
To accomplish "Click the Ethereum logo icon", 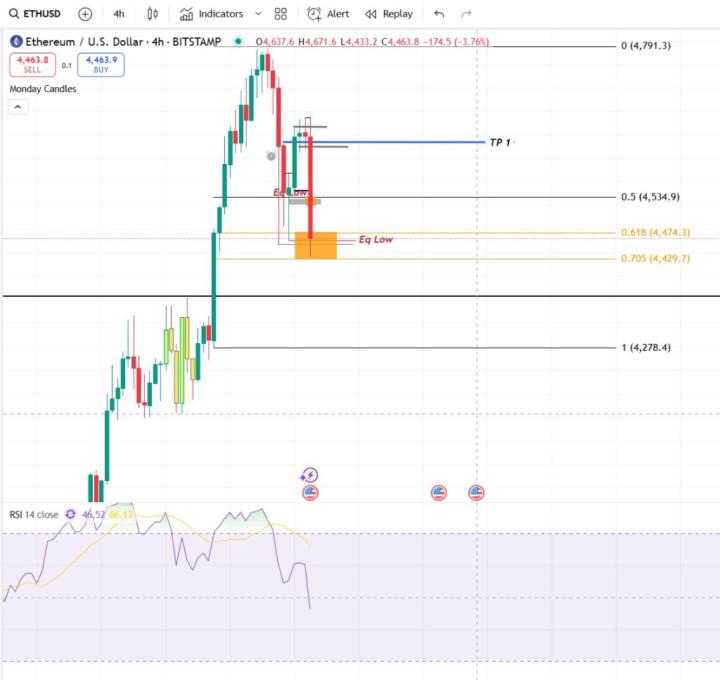I will click(x=16, y=42).
